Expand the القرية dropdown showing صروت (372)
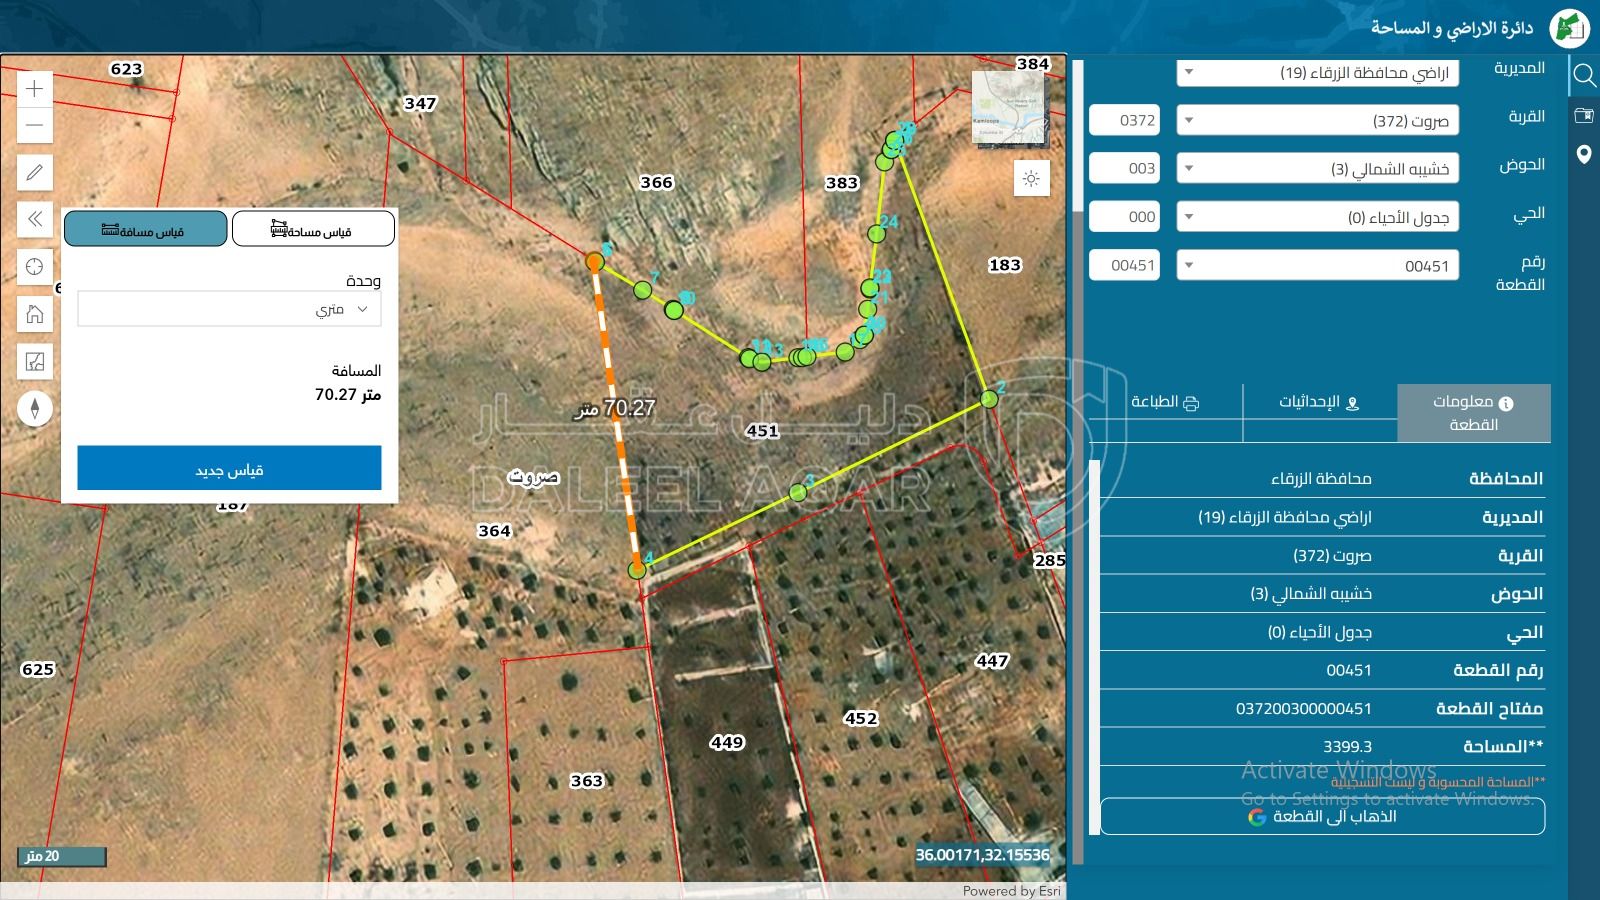The image size is (1600, 900). tap(1317, 121)
